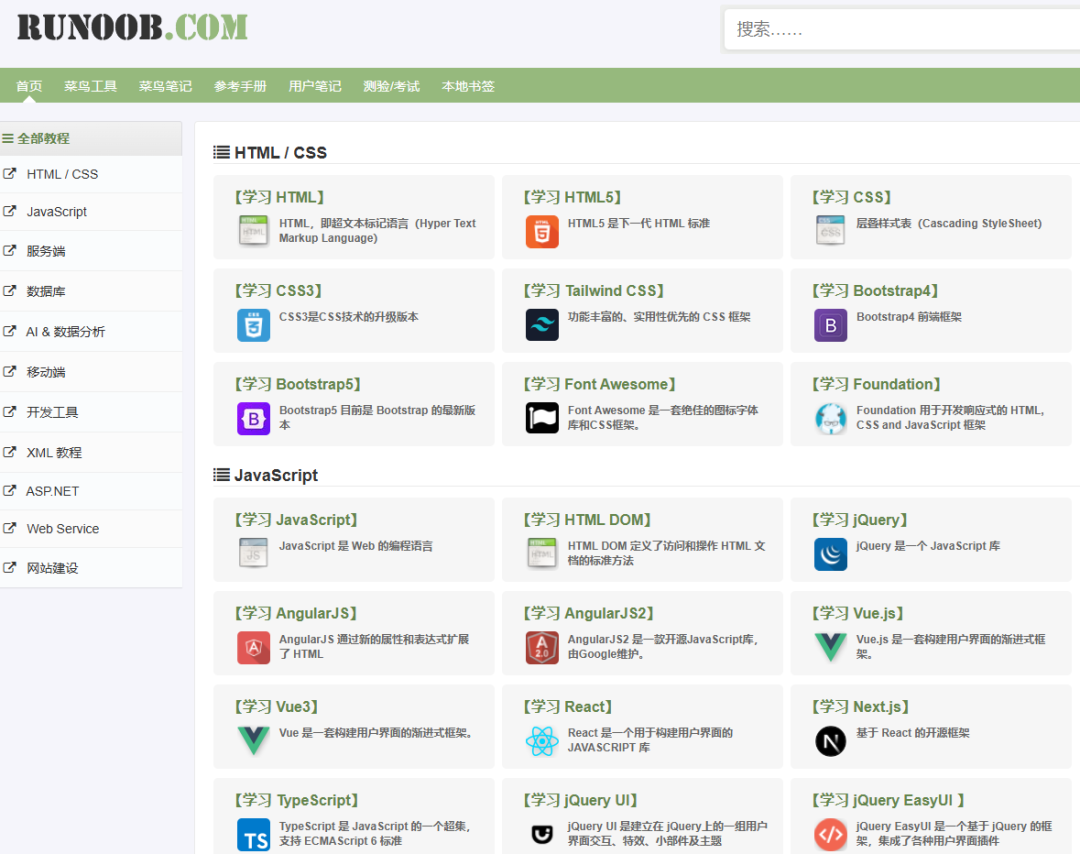
Task: Click description text 'HTML5 是下一代 HTML 标准'
Action: 638,224
